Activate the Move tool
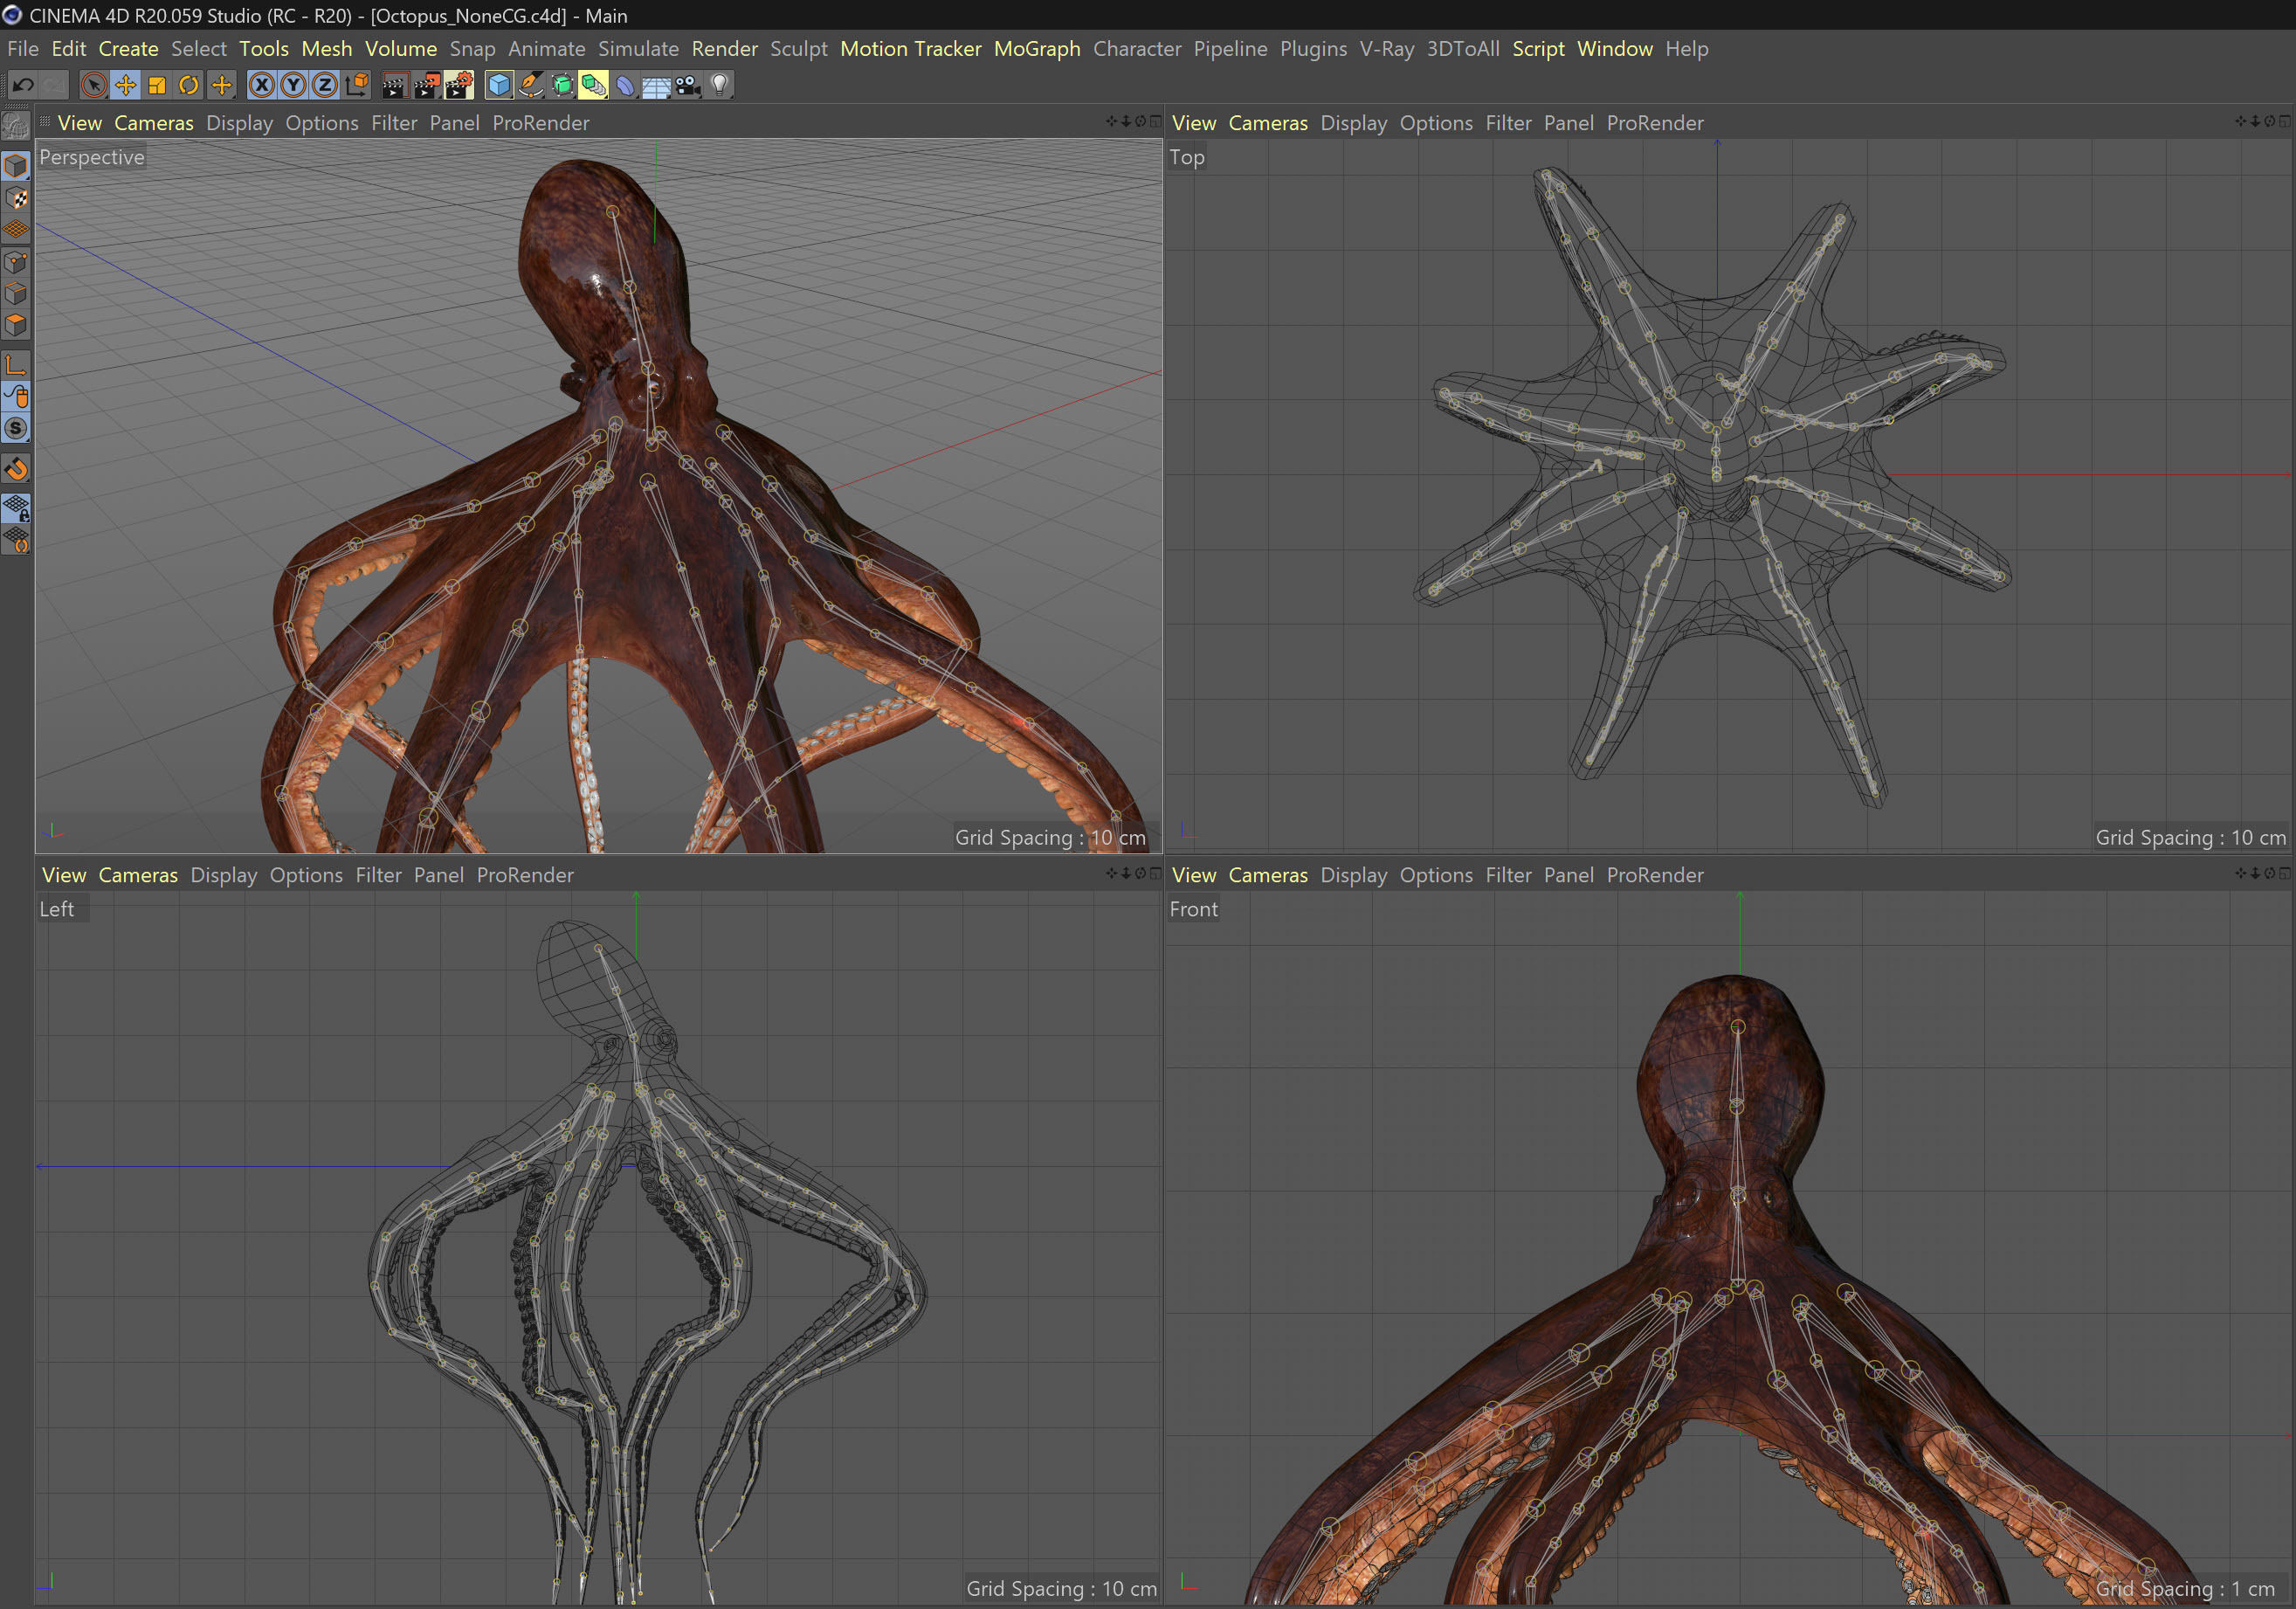The width and height of the screenshot is (2296, 1609). click(x=126, y=85)
